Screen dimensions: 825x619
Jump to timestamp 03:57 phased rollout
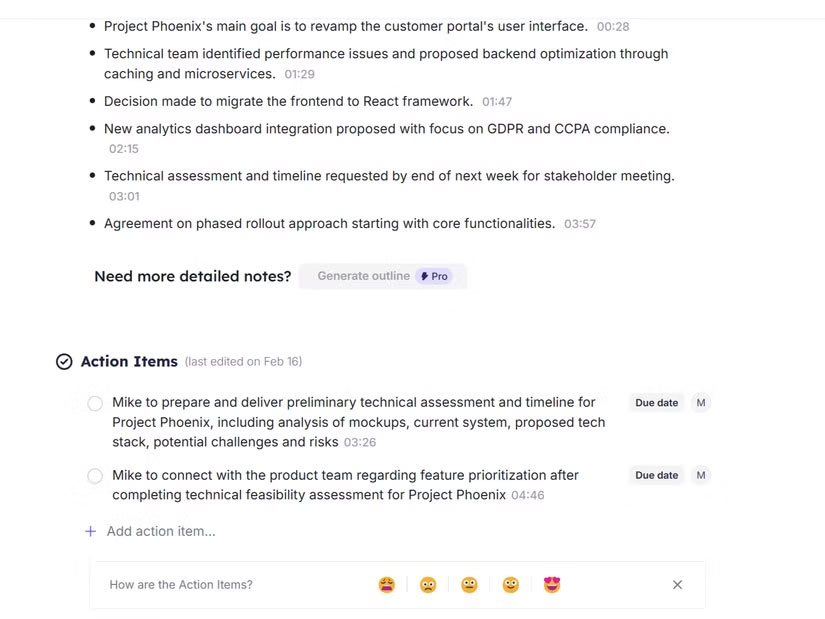tap(580, 224)
